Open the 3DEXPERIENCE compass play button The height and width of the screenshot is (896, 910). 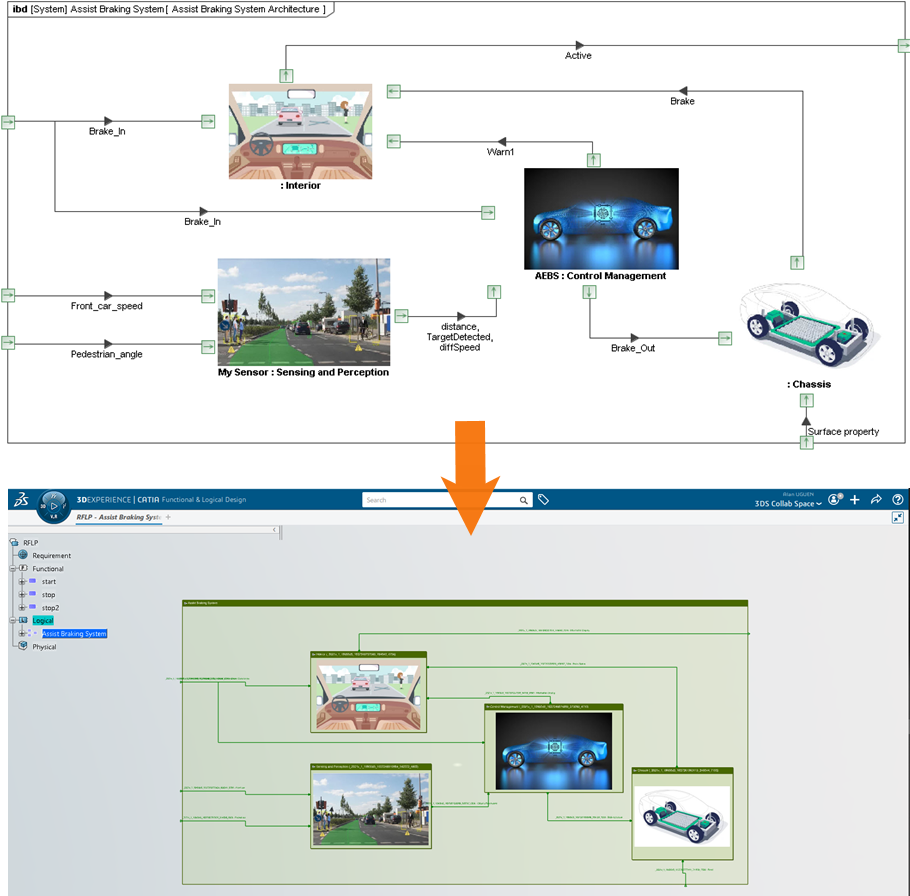[54, 506]
